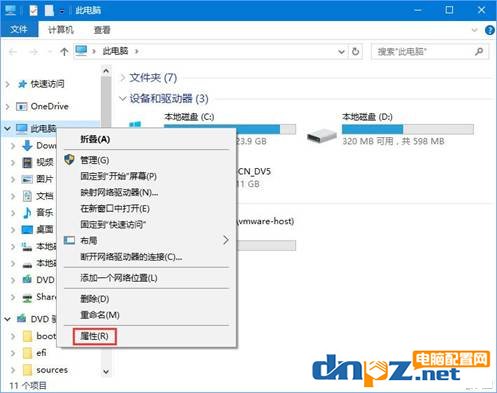
Task: Click the 本地磁盘 (C:) drive label
Action: pos(189,117)
